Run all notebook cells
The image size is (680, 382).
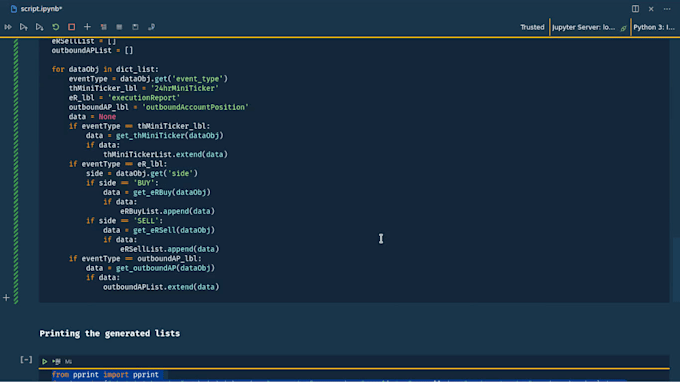tap(8, 27)
